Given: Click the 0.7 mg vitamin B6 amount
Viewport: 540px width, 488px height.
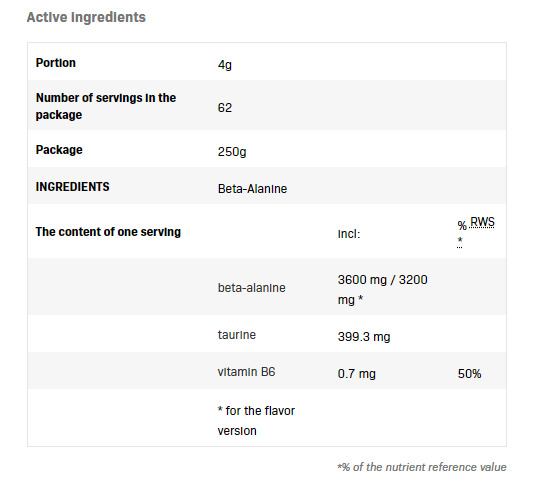Looking at the screenshot, I should [357, 374].
